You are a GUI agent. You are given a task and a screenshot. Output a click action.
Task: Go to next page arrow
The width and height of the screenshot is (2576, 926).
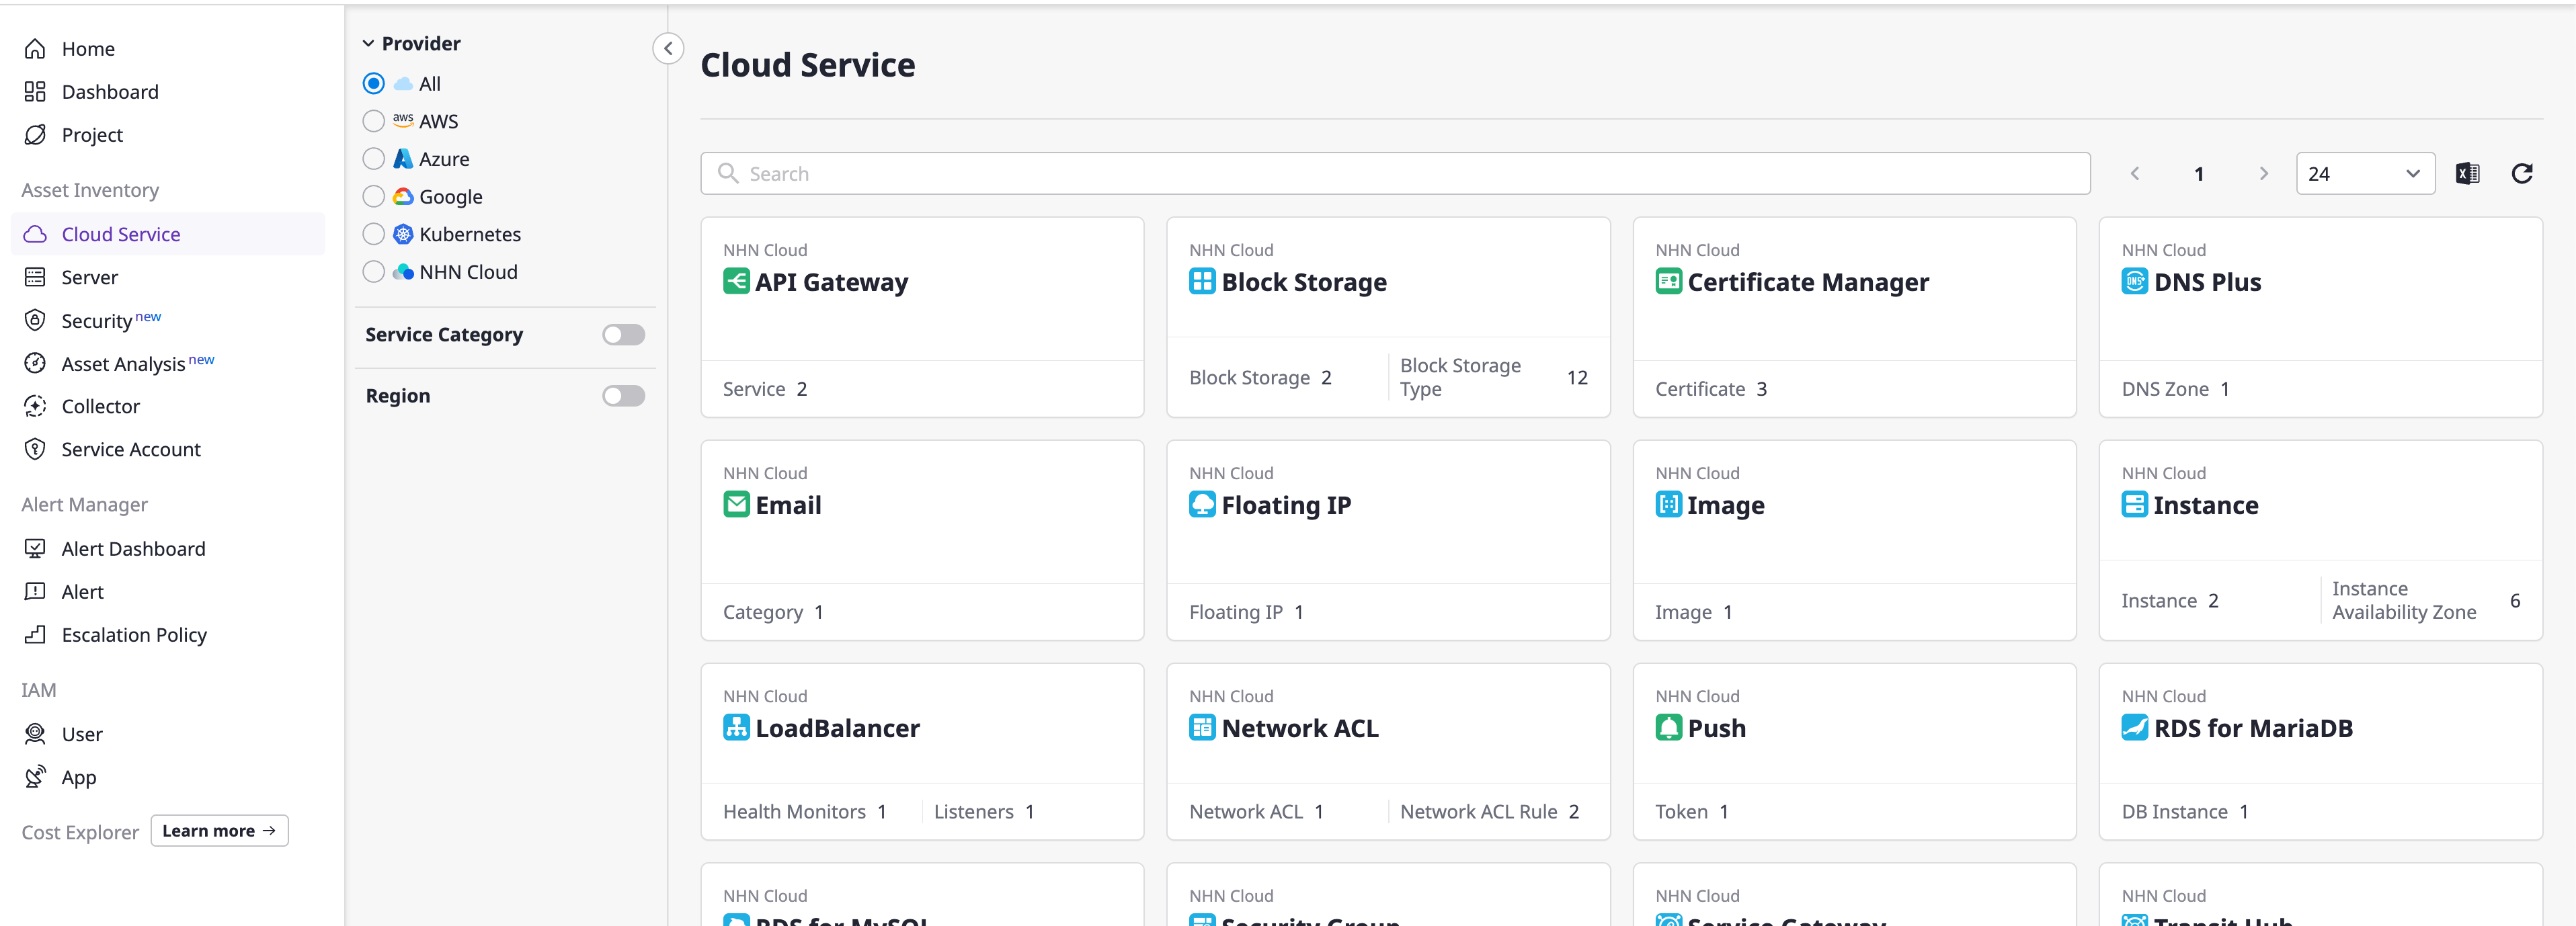[x=2263, y=174]
